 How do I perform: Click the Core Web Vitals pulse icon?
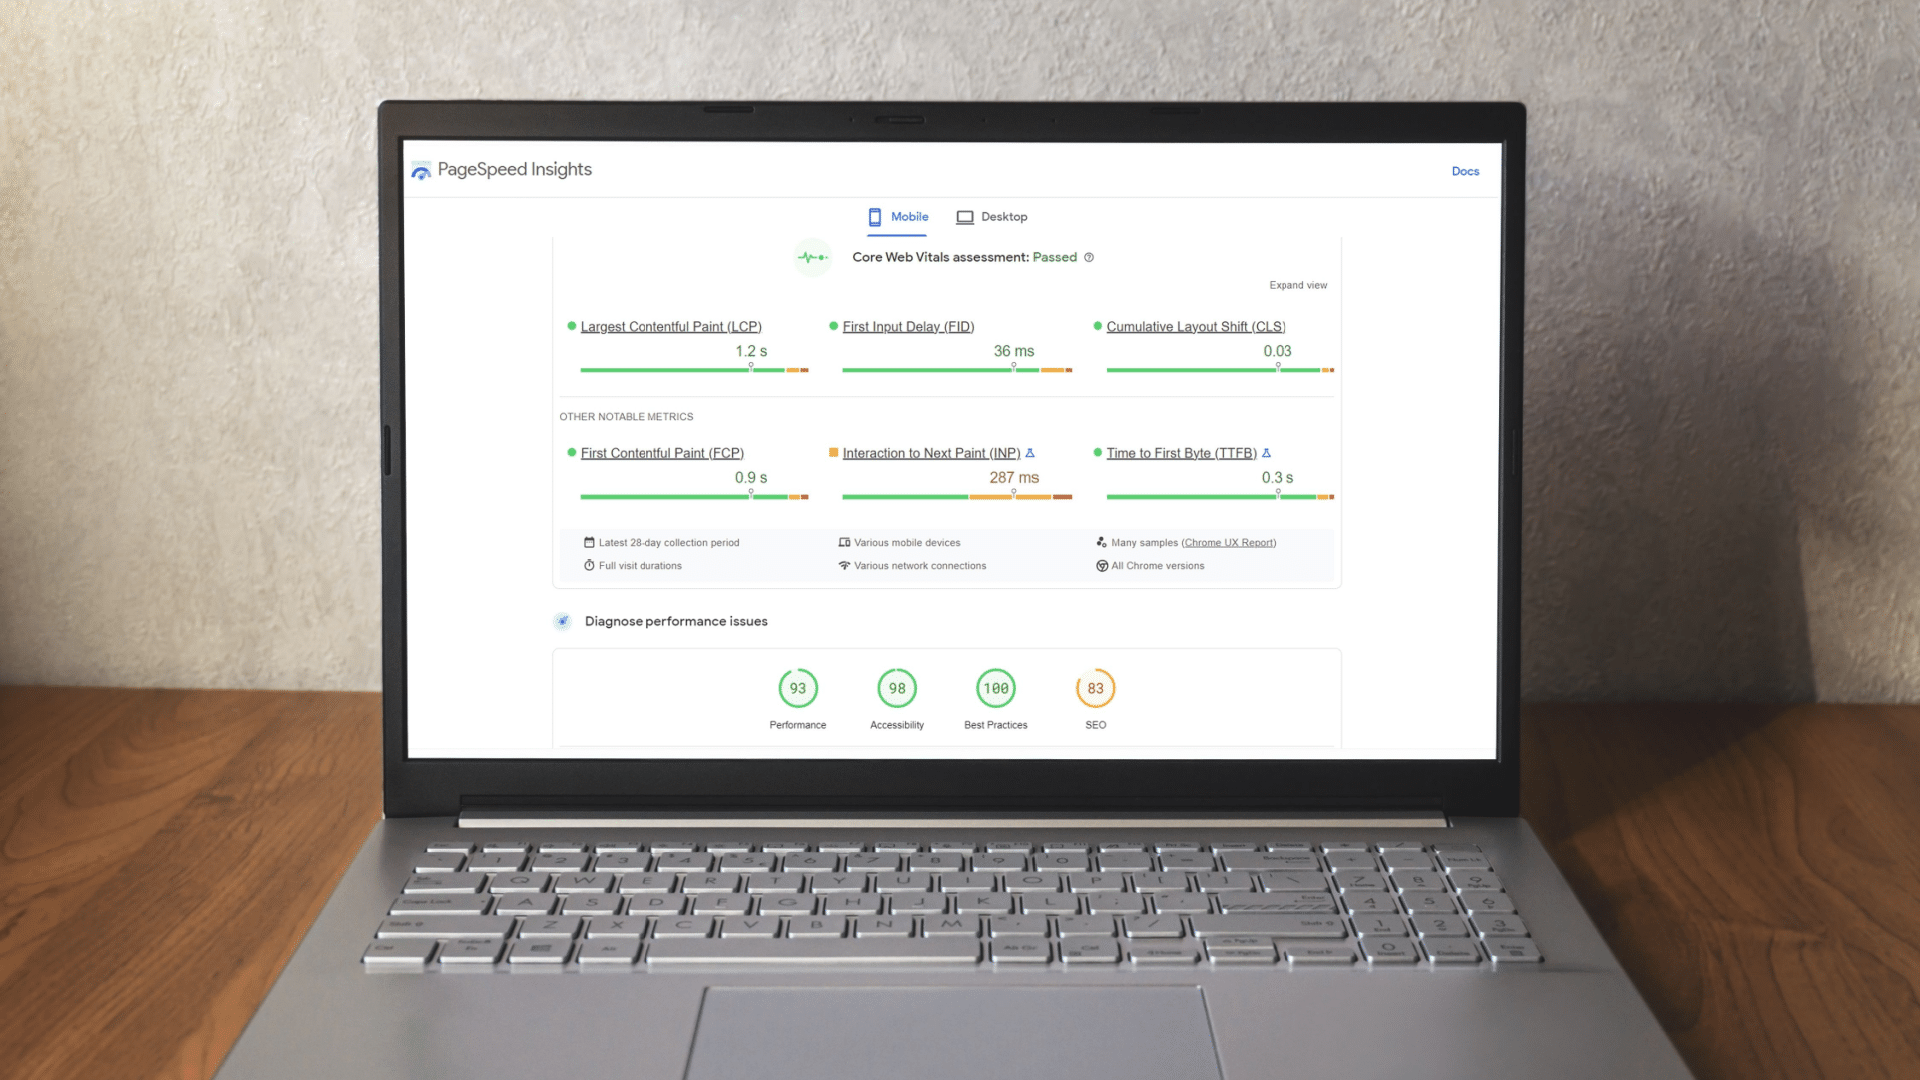coord(813,257)
